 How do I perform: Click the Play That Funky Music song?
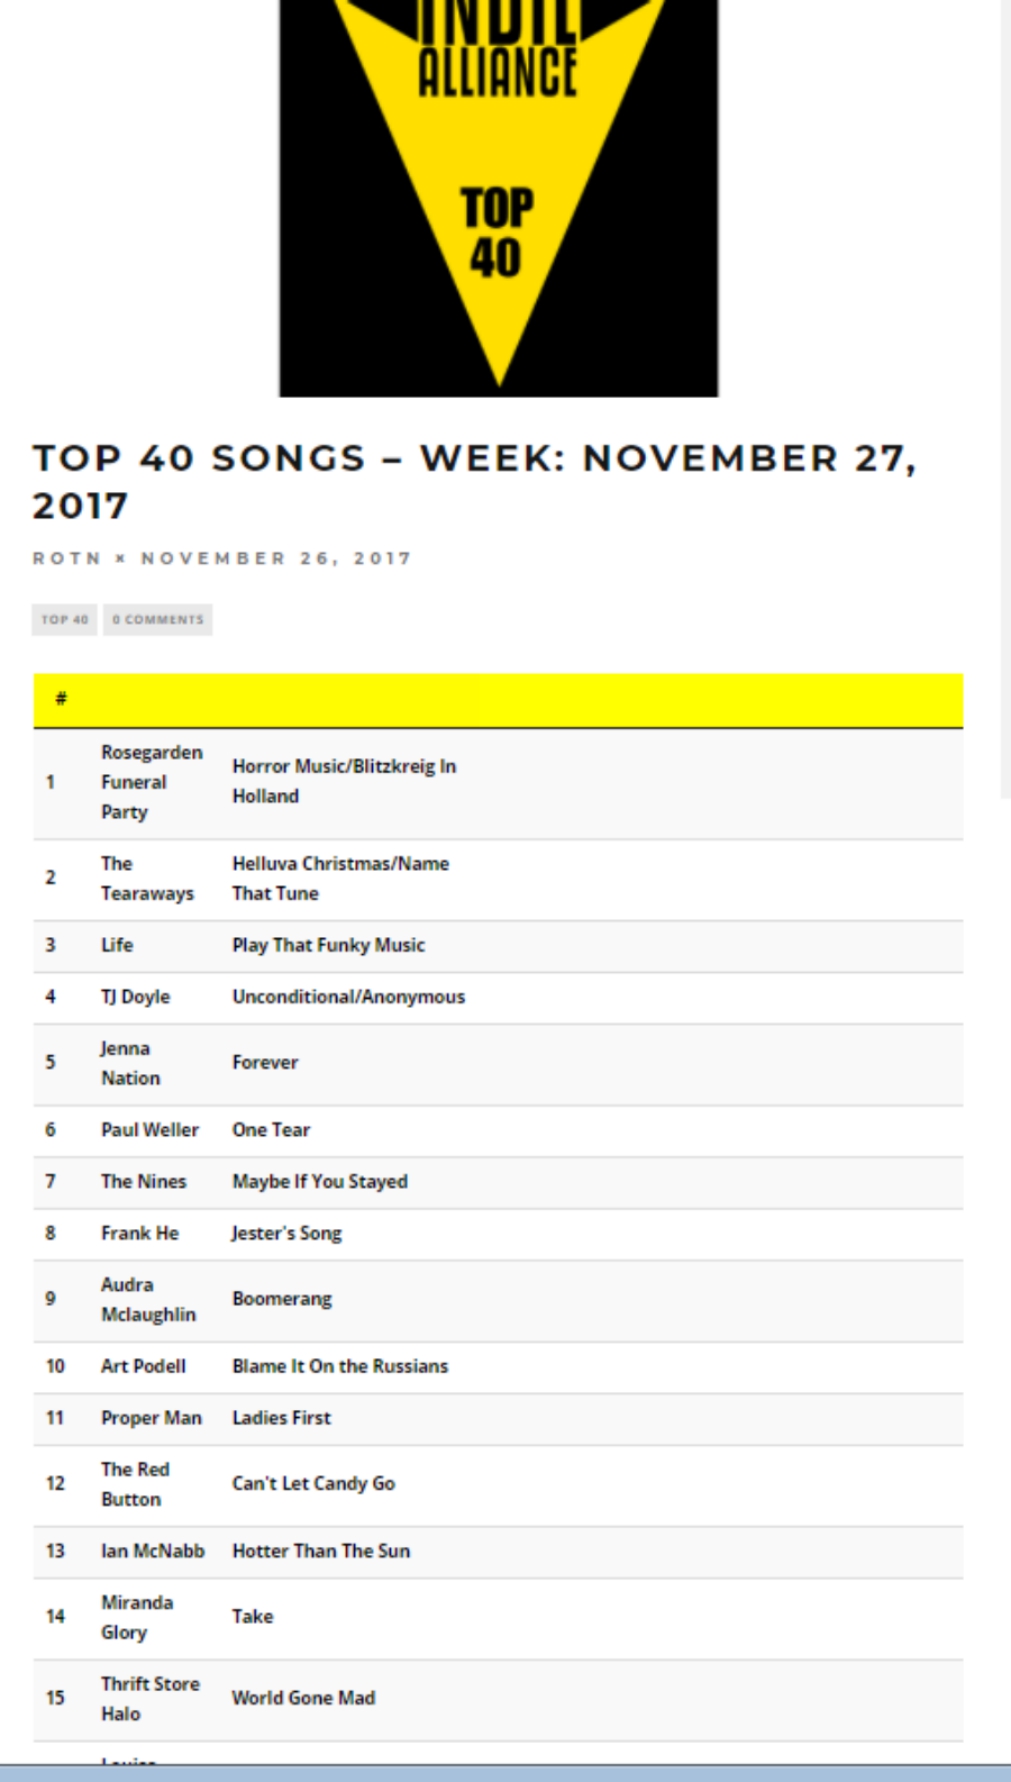(328, 945)
